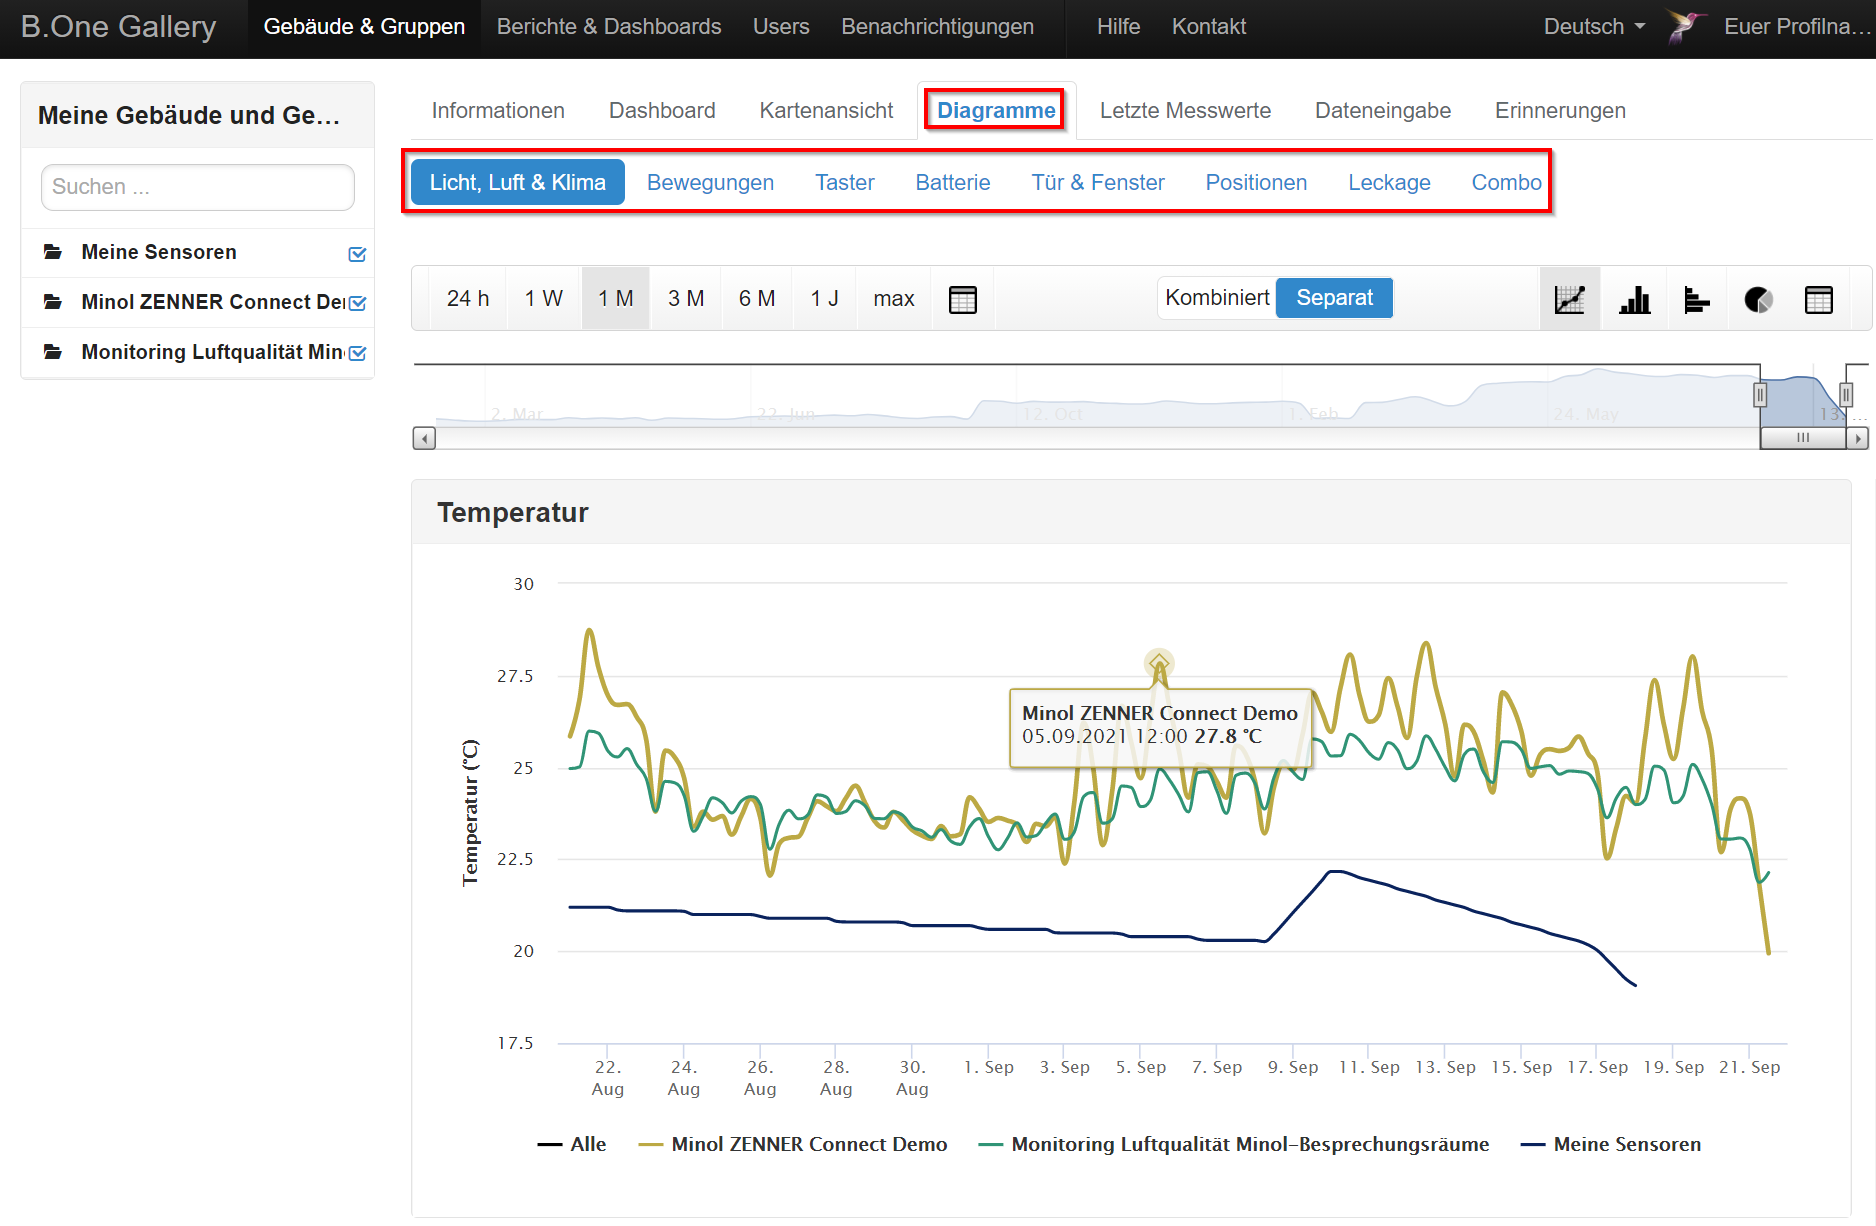Open the Dateneingabe tab
Screen dimensions: 1876x1226
coord(1383,111)
